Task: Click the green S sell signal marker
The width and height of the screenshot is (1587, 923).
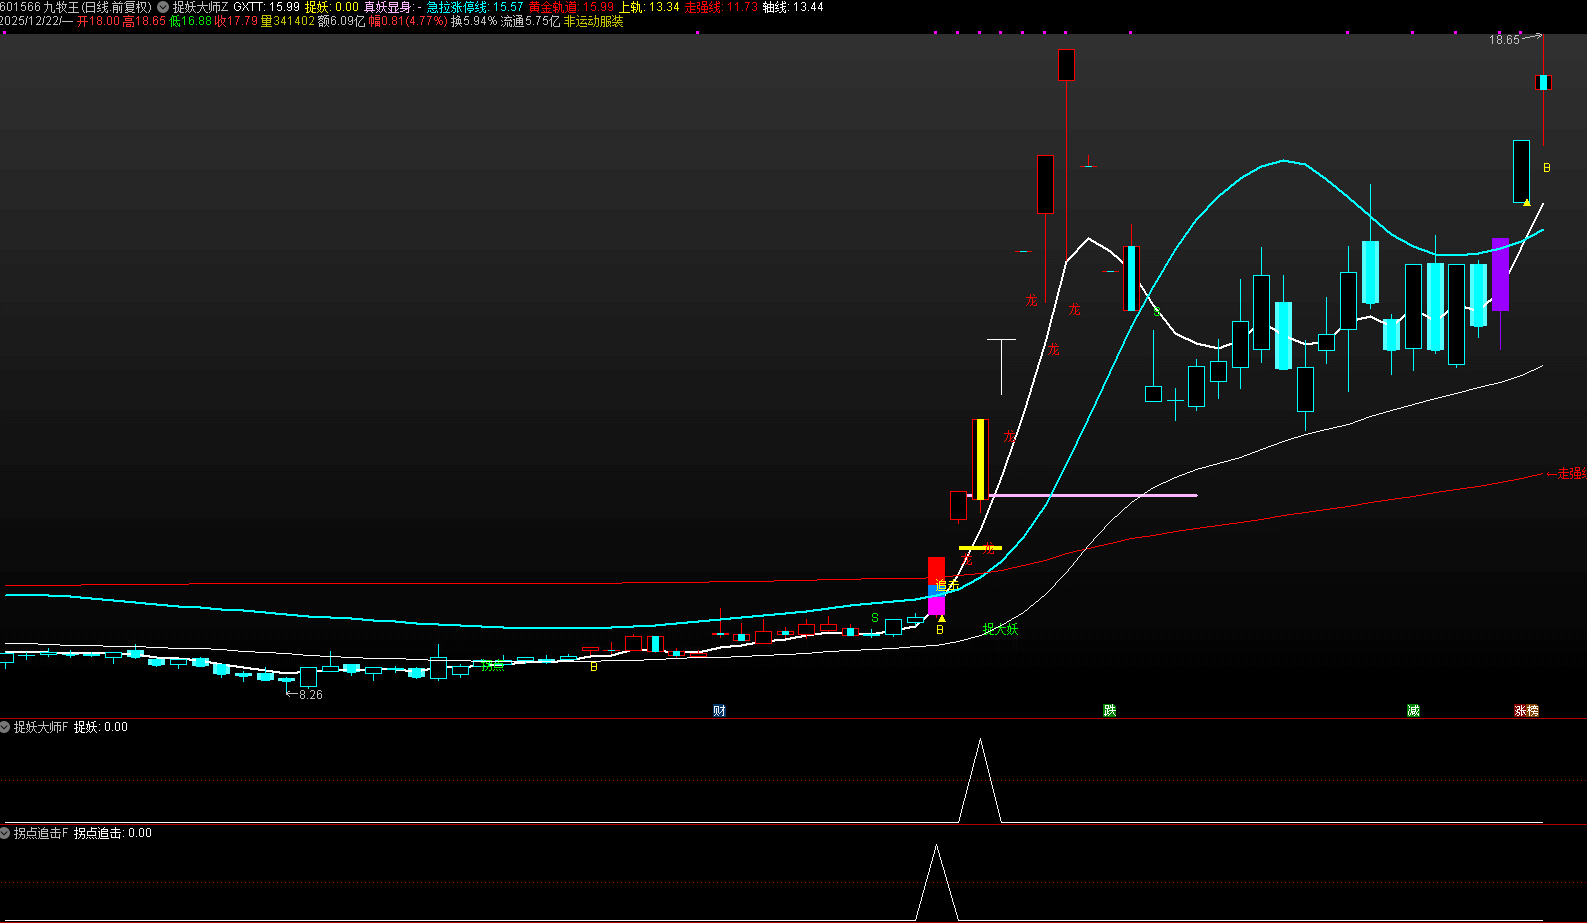Action: click(x=875, y=618)
